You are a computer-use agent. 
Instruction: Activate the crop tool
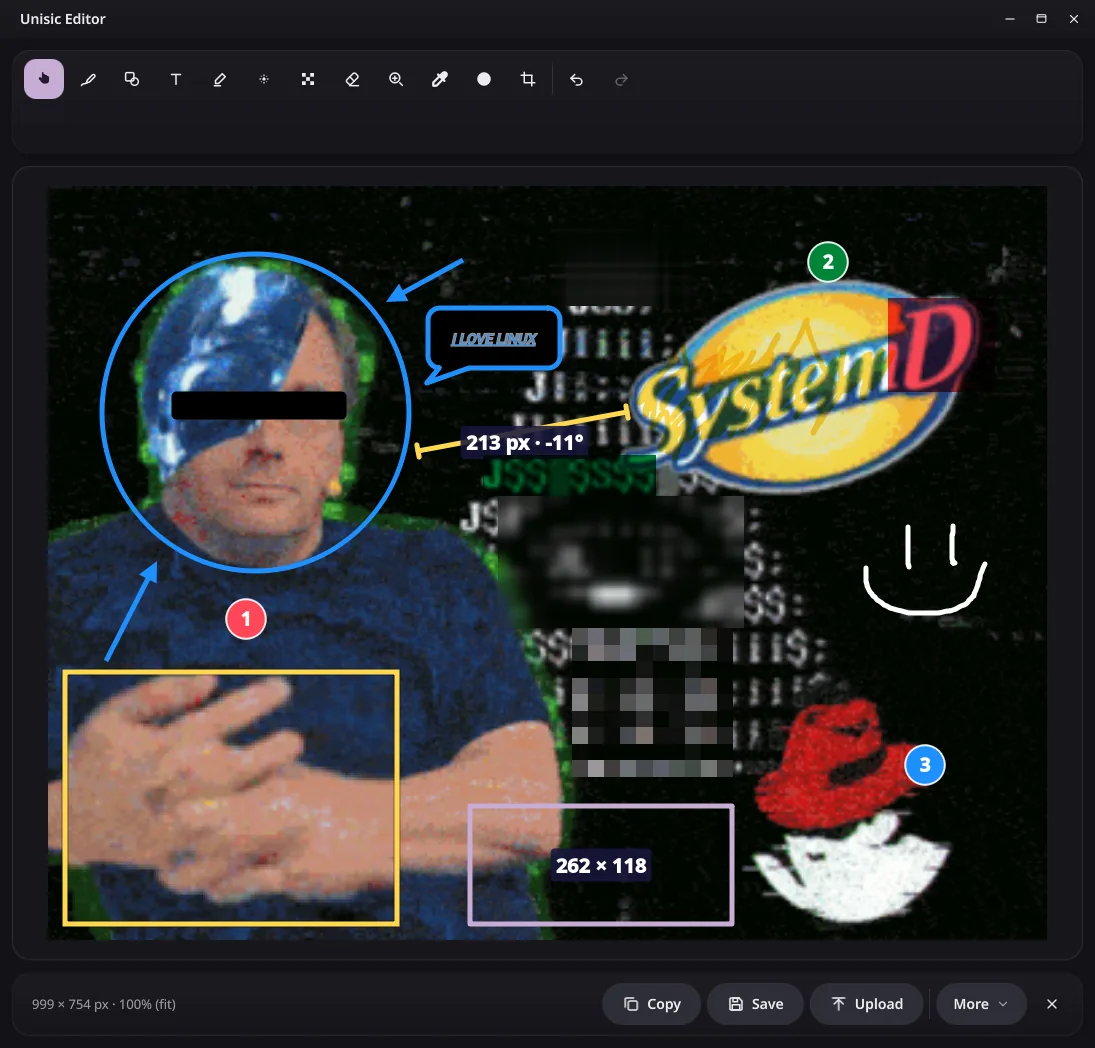528,80
